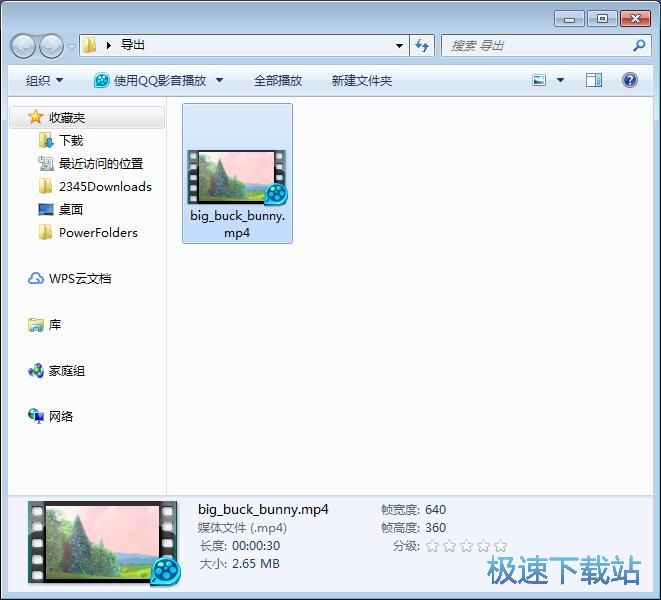This screenshot has height=600, width=661.
Task: Rate the video three stars
Action: (x=466, y=546)
